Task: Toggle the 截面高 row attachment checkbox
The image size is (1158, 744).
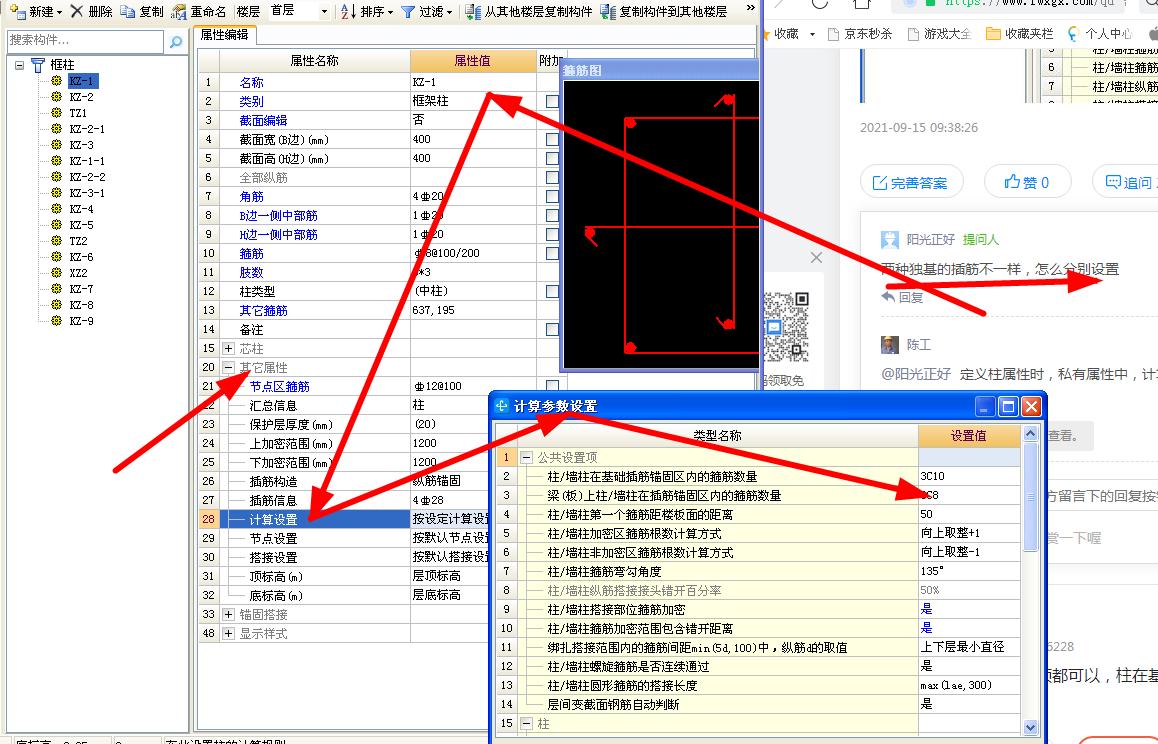Action: 552,158
